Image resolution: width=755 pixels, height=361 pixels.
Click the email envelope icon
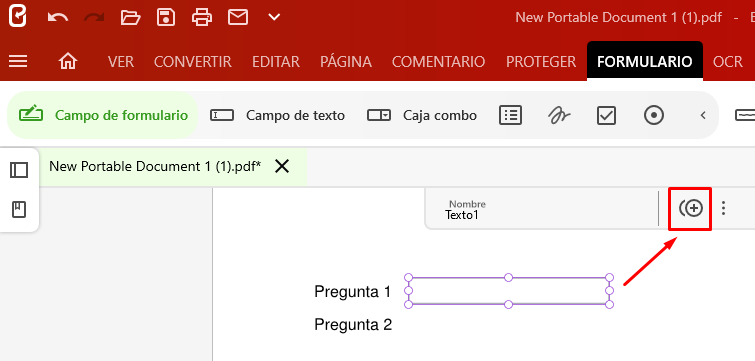point(238,18)
